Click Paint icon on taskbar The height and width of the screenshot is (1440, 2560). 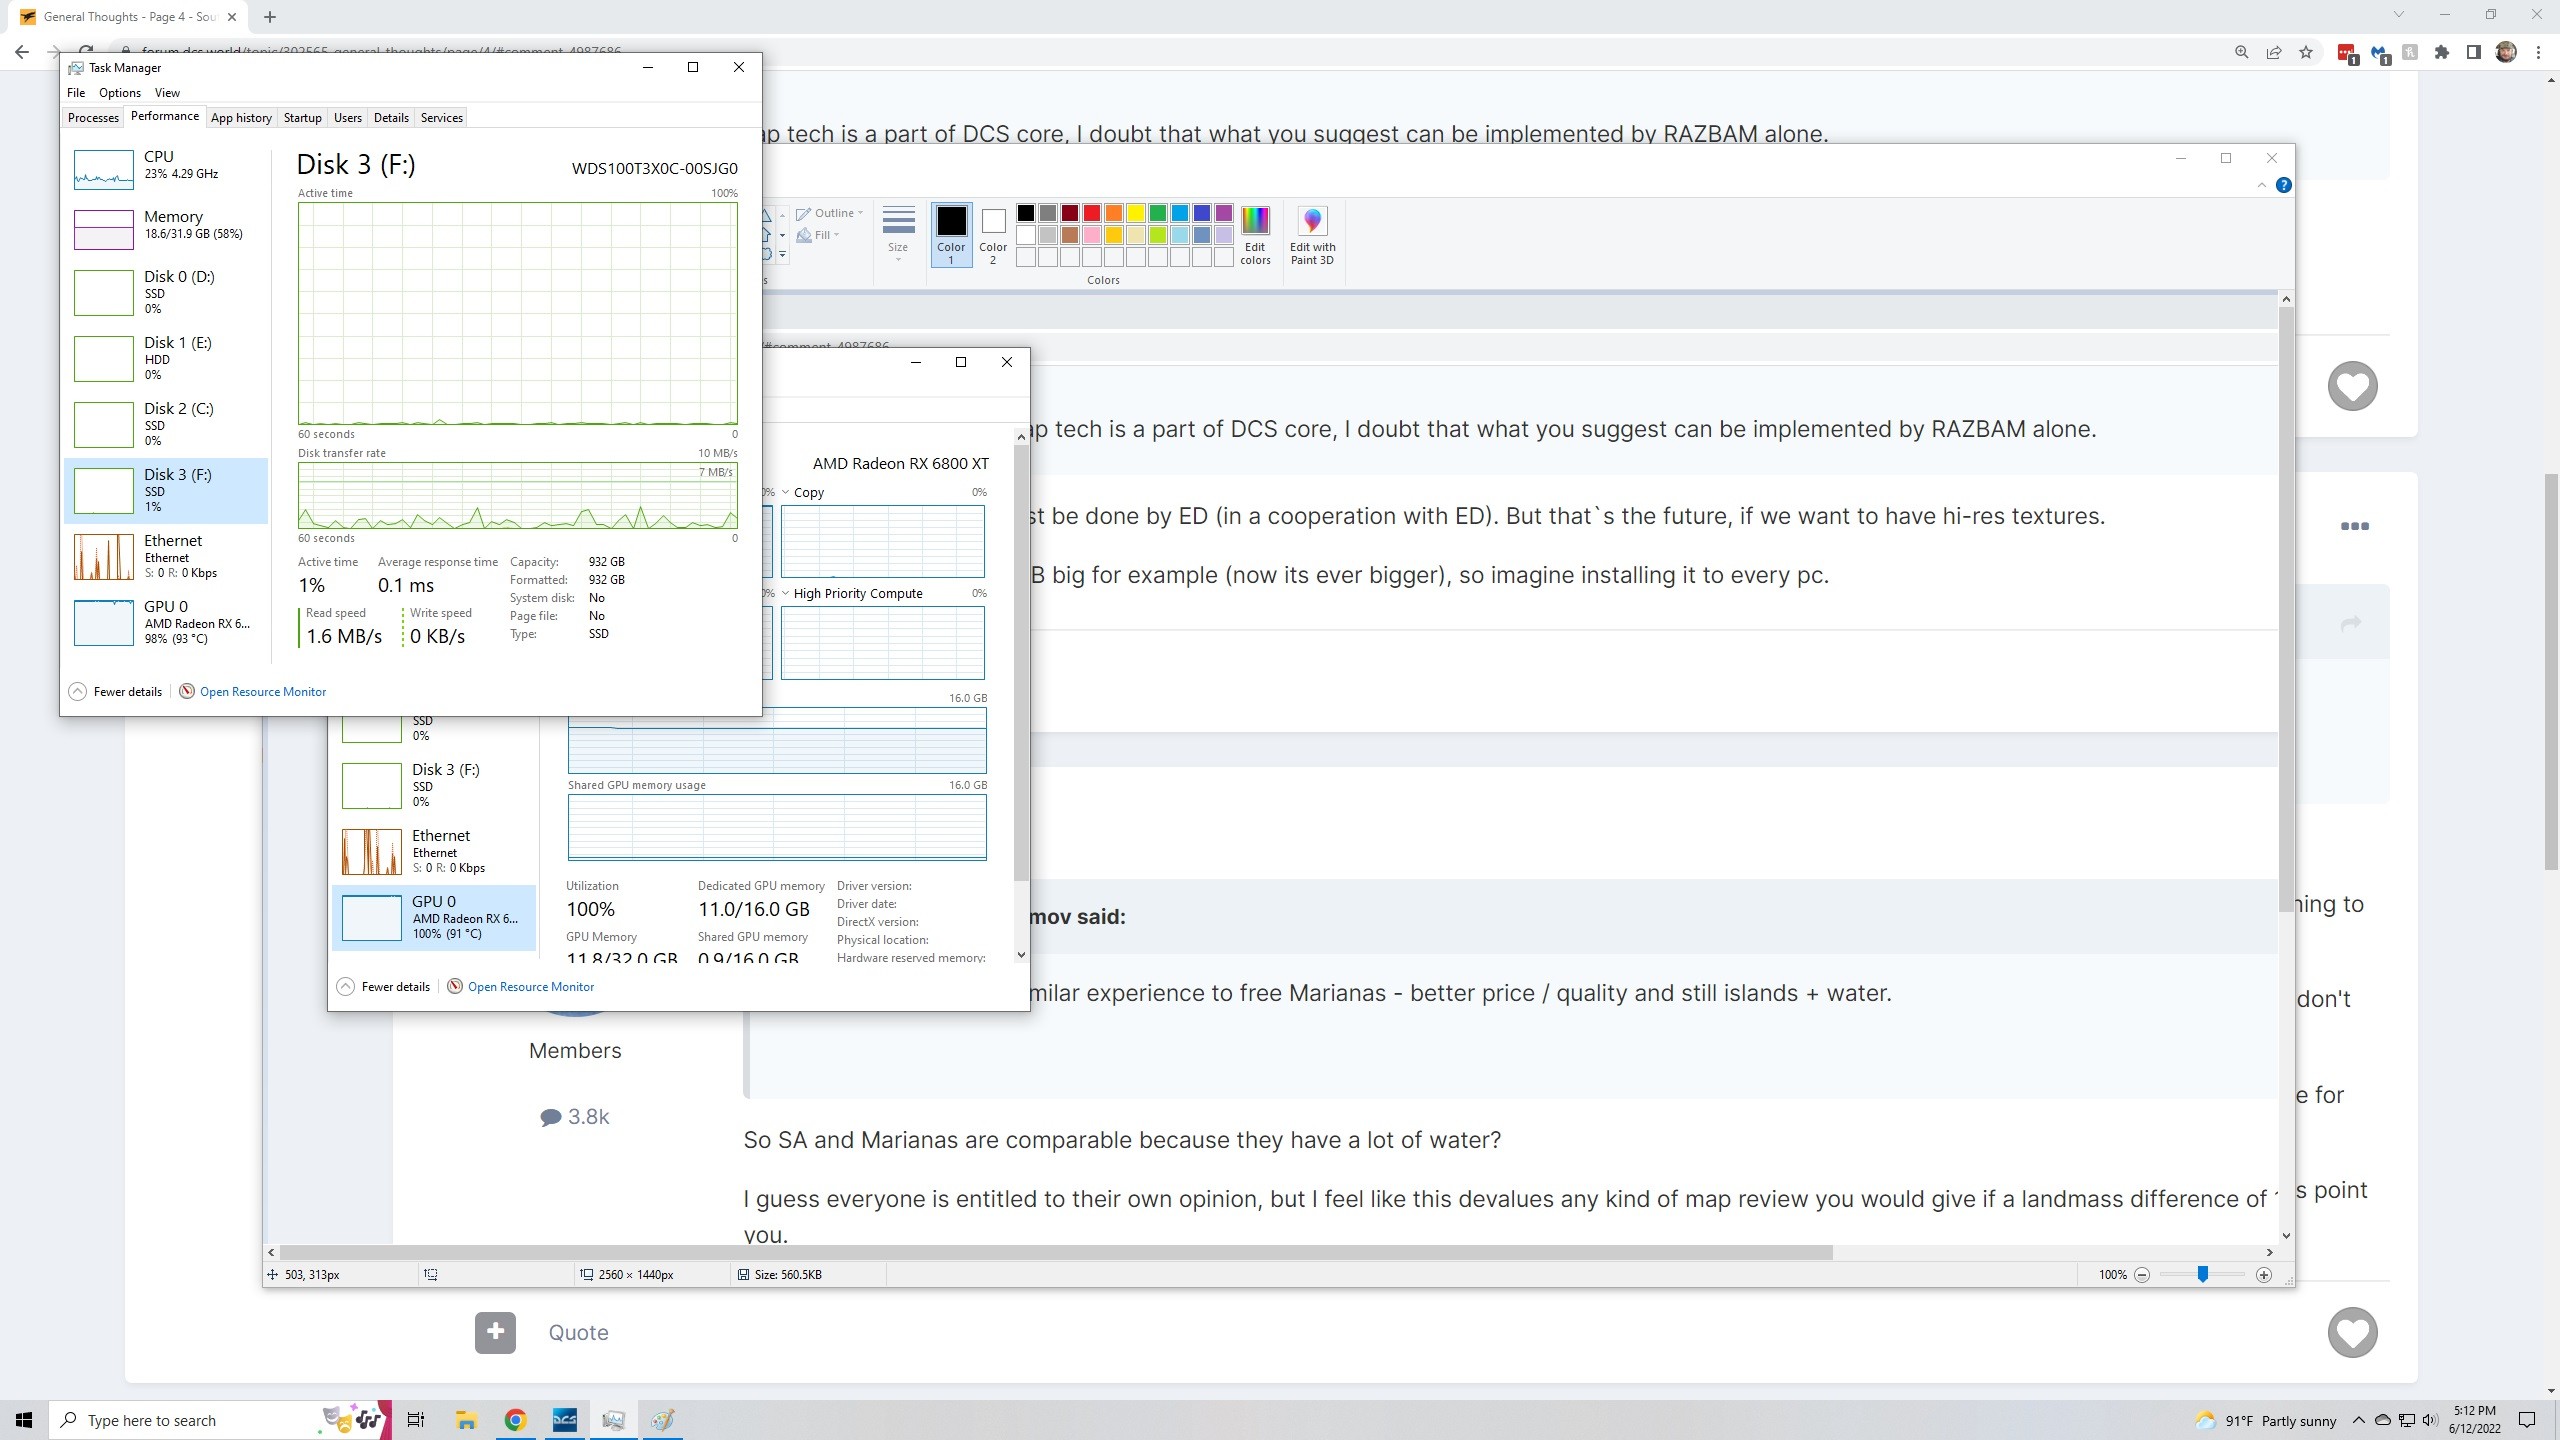[x=662, y=1420]
